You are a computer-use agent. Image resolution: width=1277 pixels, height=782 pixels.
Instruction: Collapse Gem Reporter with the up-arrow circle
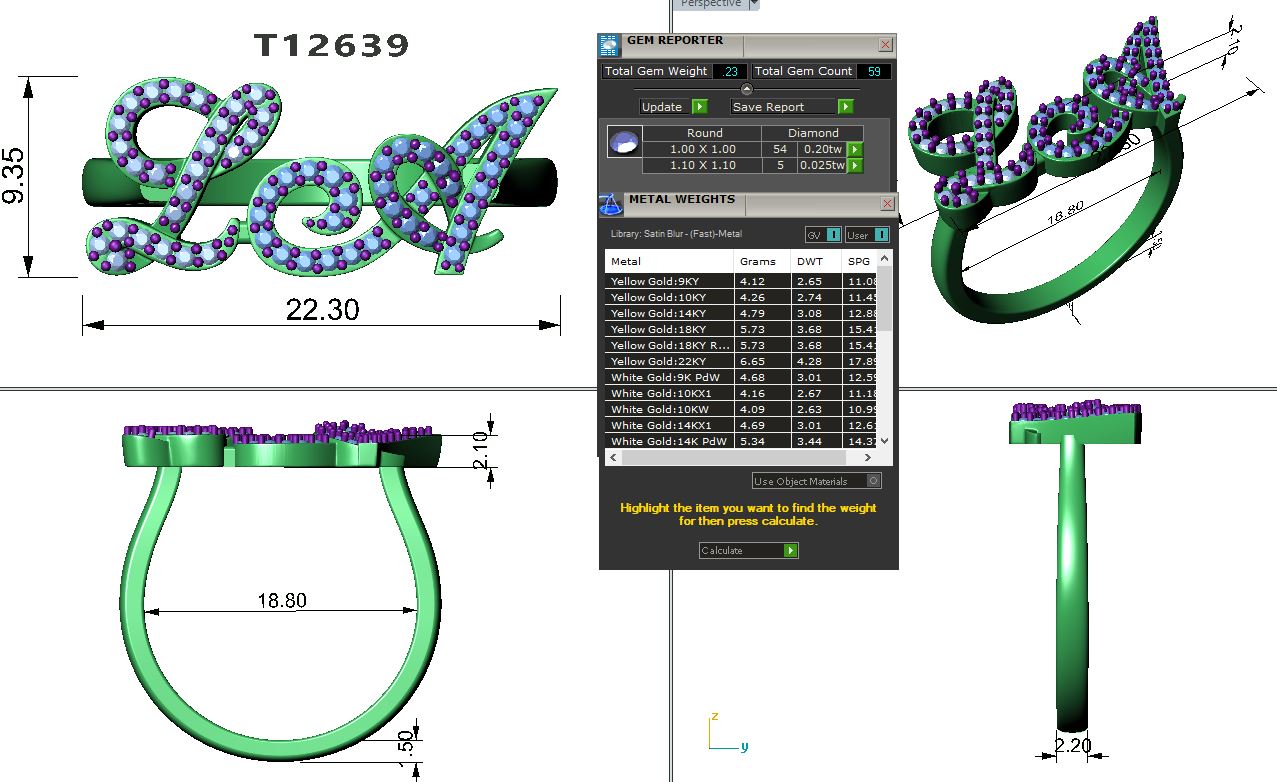point(747,90)
